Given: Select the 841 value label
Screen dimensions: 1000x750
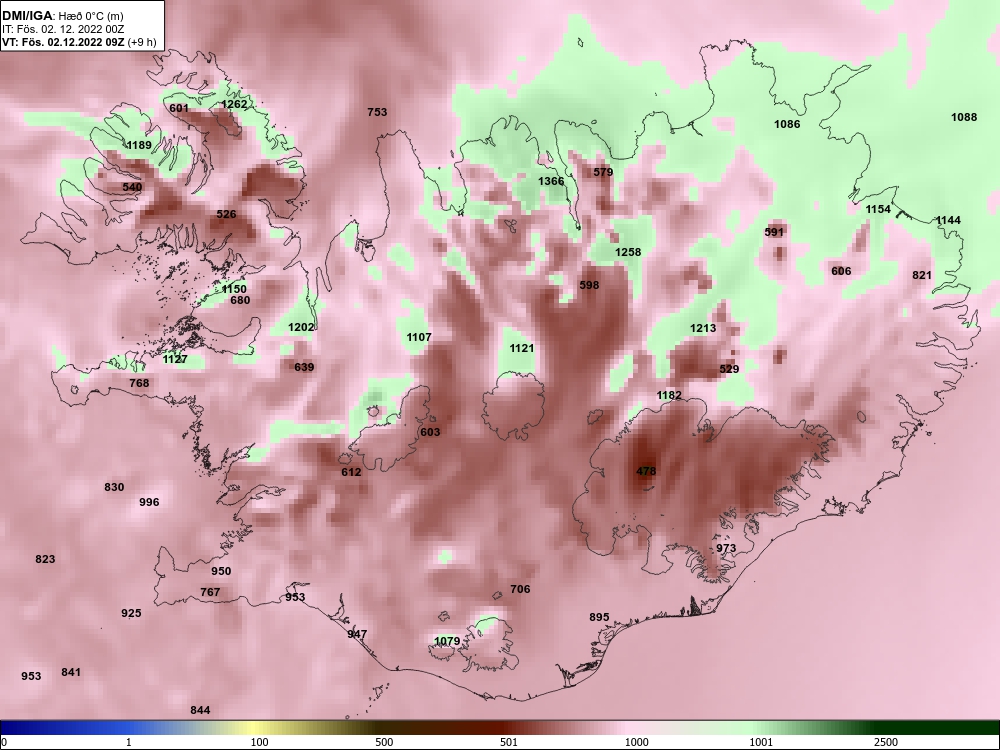Looking at the screenshot, I should [71, 672].
